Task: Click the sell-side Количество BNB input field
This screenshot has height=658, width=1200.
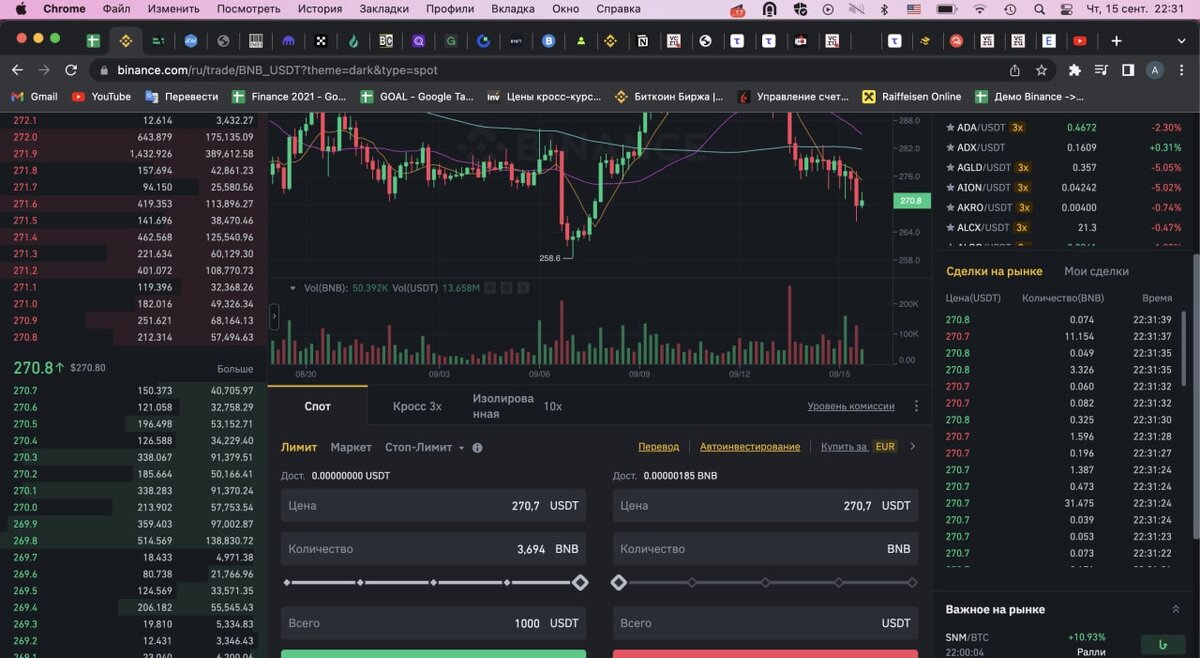Action: click(765, 549)
